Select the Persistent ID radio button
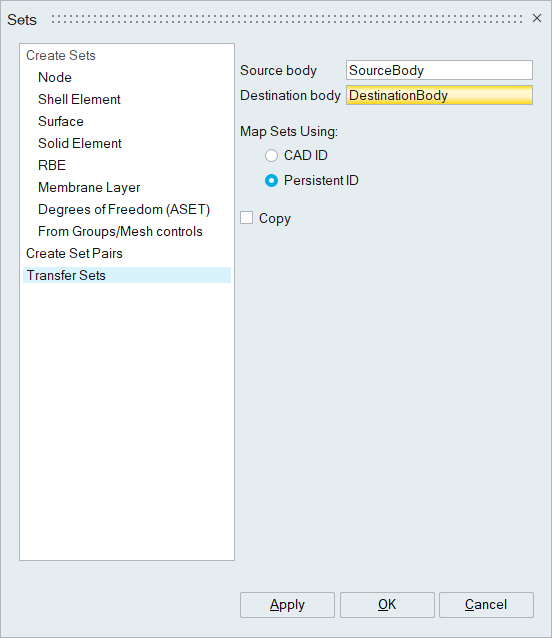 coord(271,180)
